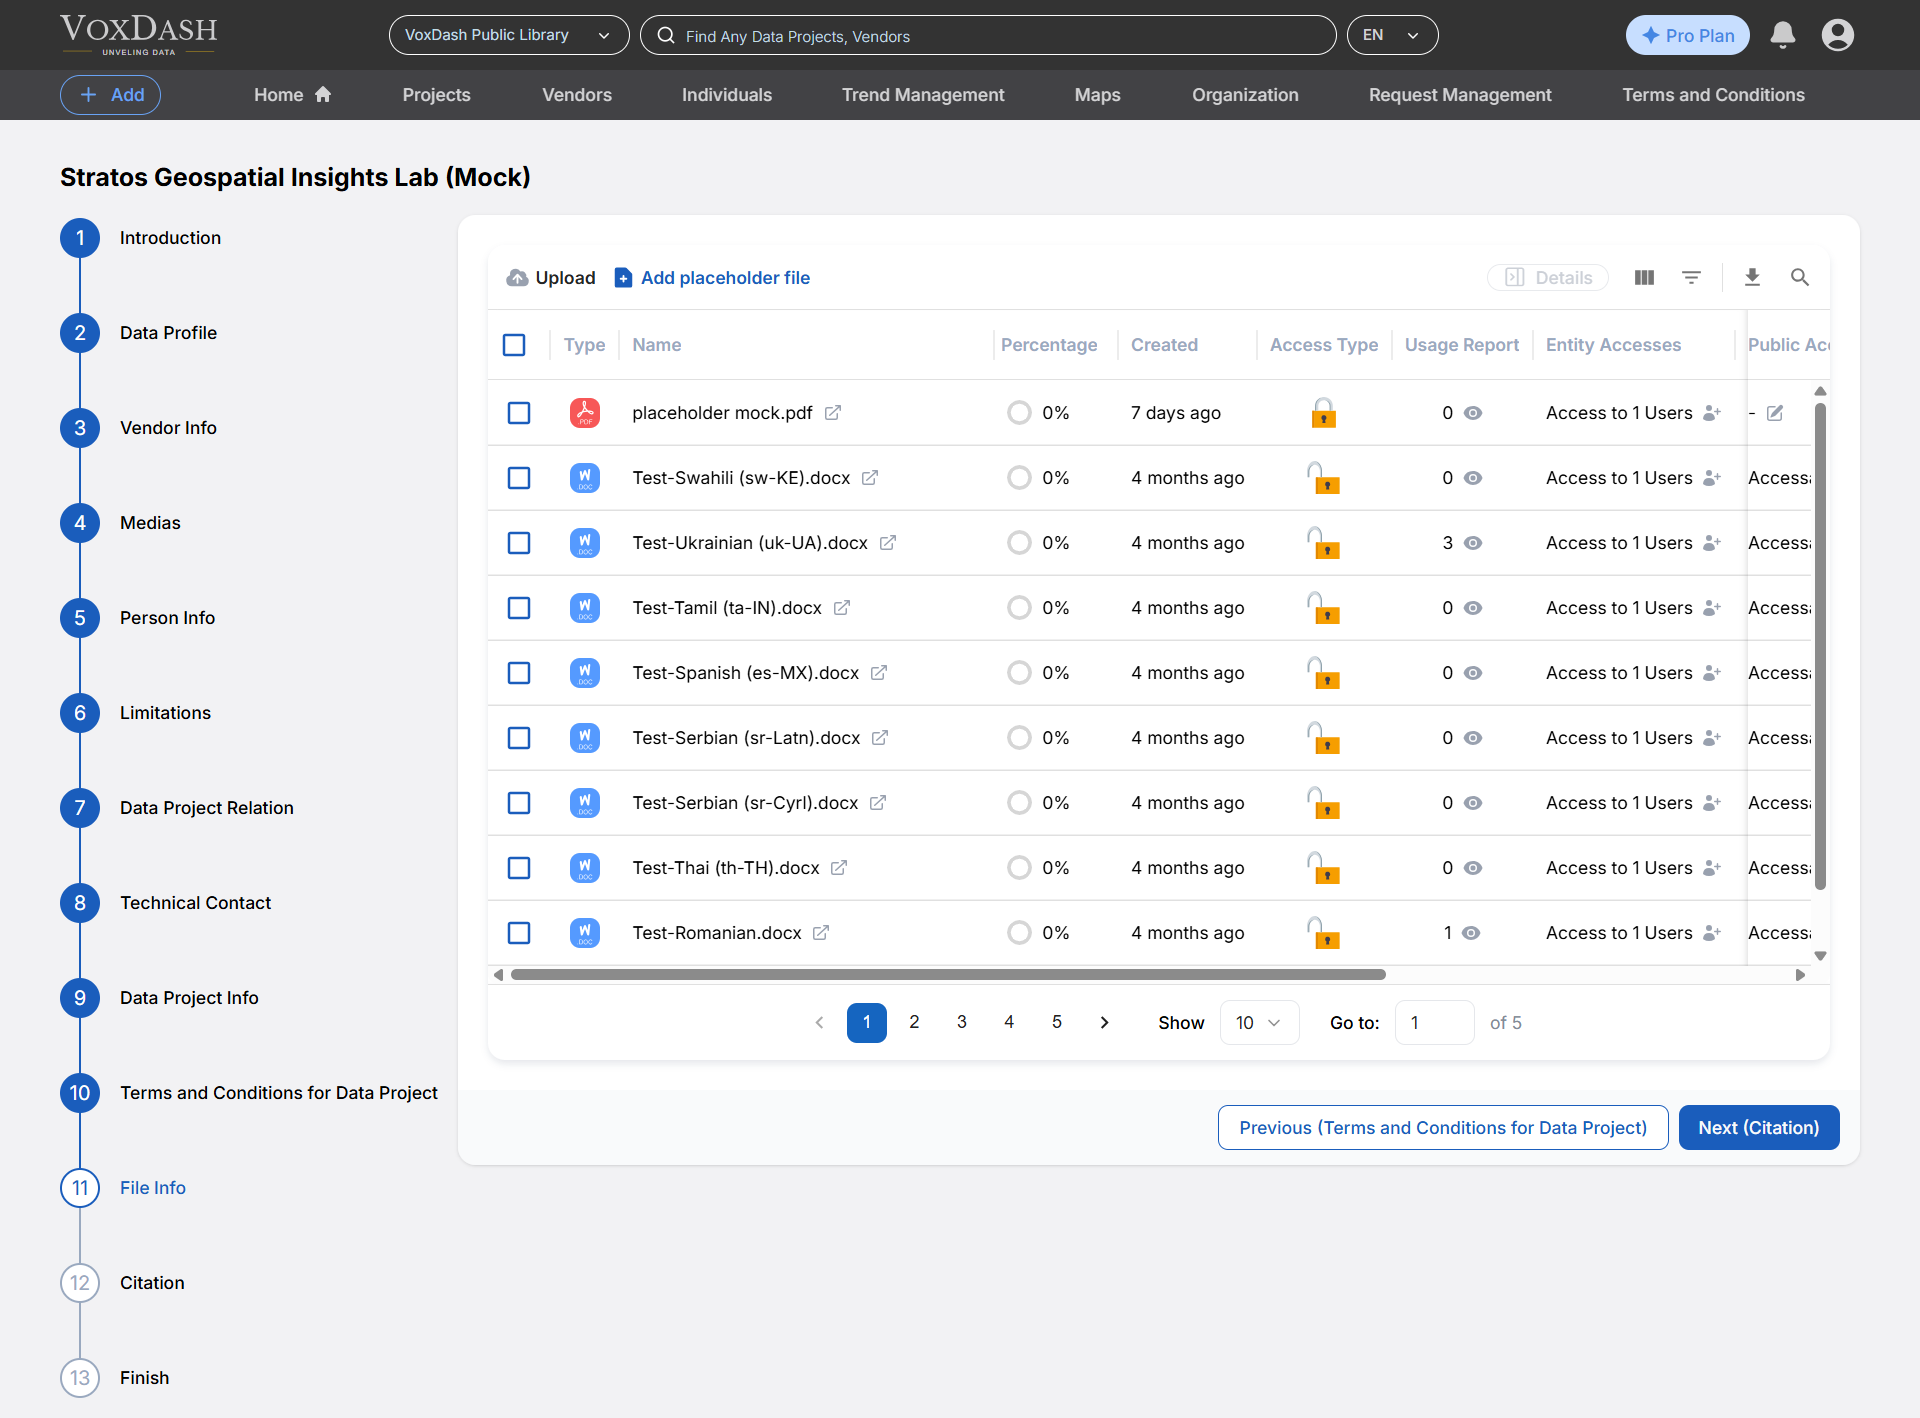The height and width of the screenshot is (1418, 1920).
Task: Select the Test-Romanian.docx row checkbox
Action: 519,933
